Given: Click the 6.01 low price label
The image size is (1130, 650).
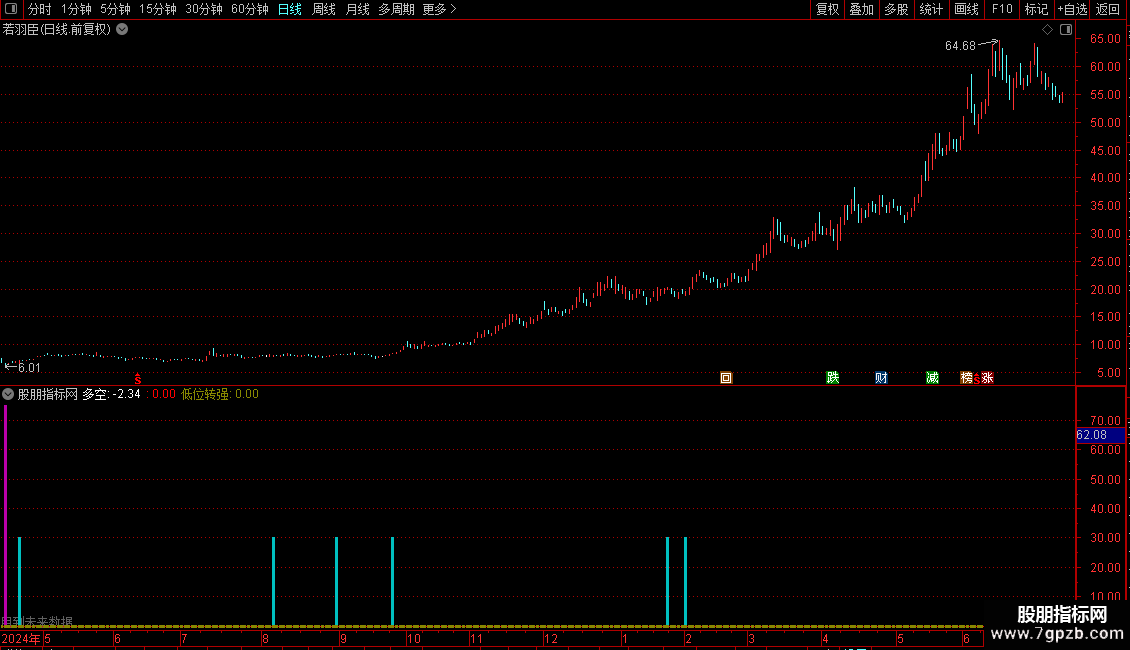Looking at the screenshot, I should pos(29,368).
